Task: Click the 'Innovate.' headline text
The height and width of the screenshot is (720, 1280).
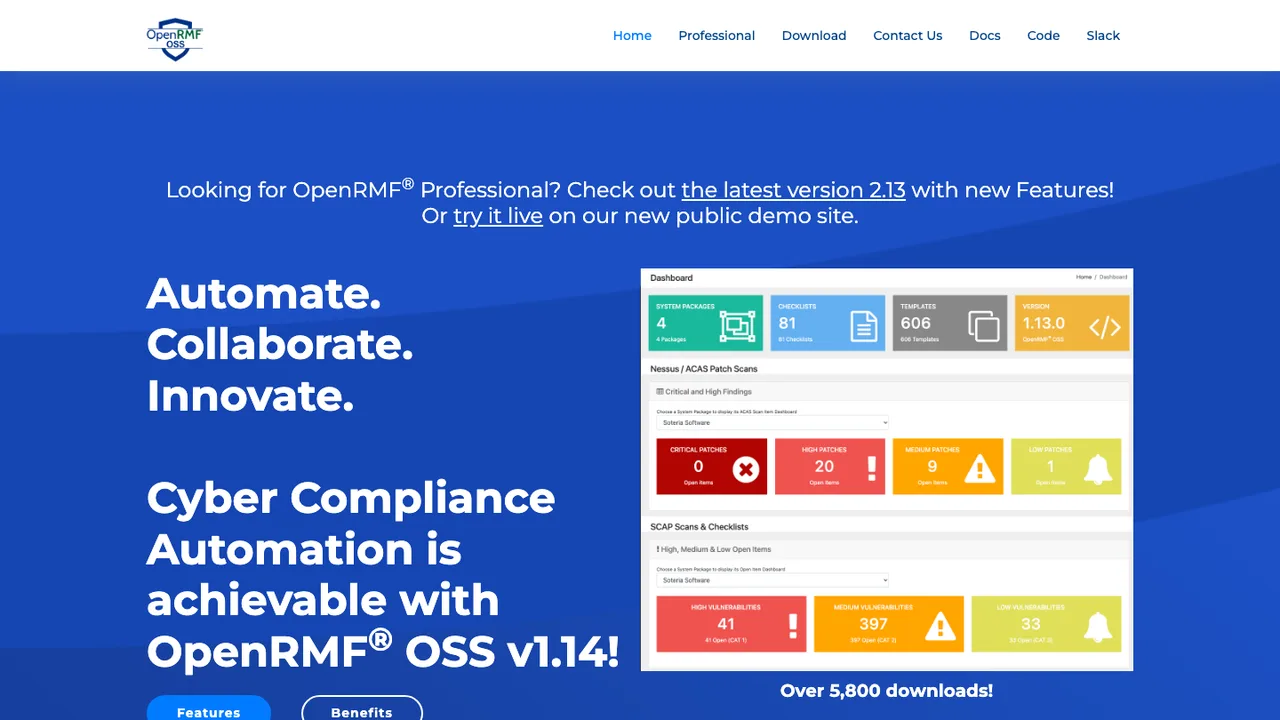Action: click(x=250, y=395)
